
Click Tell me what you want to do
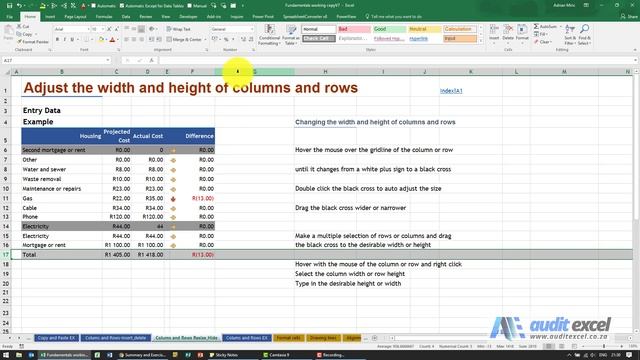click(393, 17)
